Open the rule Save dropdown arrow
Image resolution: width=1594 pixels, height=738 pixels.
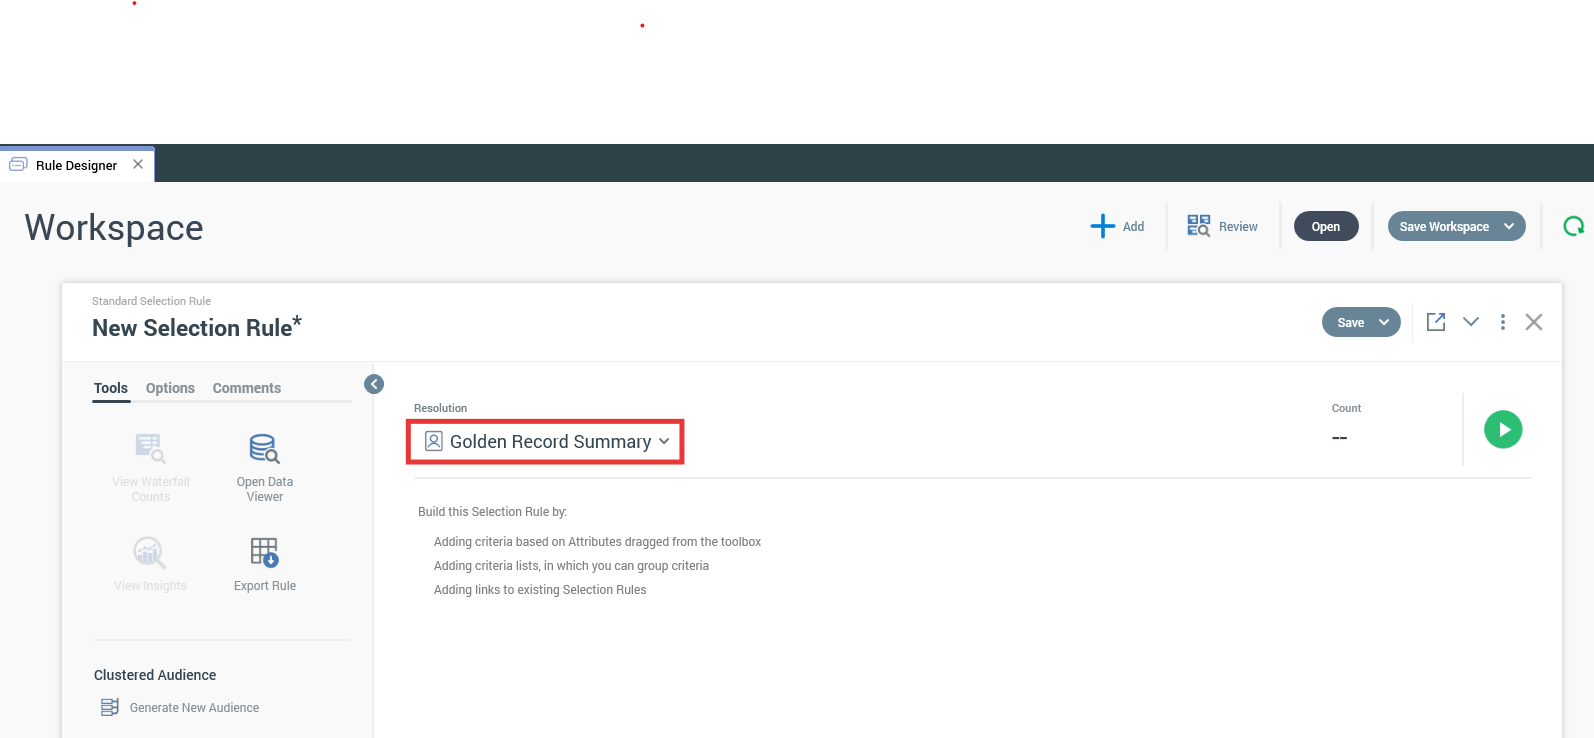point(1384,322)
